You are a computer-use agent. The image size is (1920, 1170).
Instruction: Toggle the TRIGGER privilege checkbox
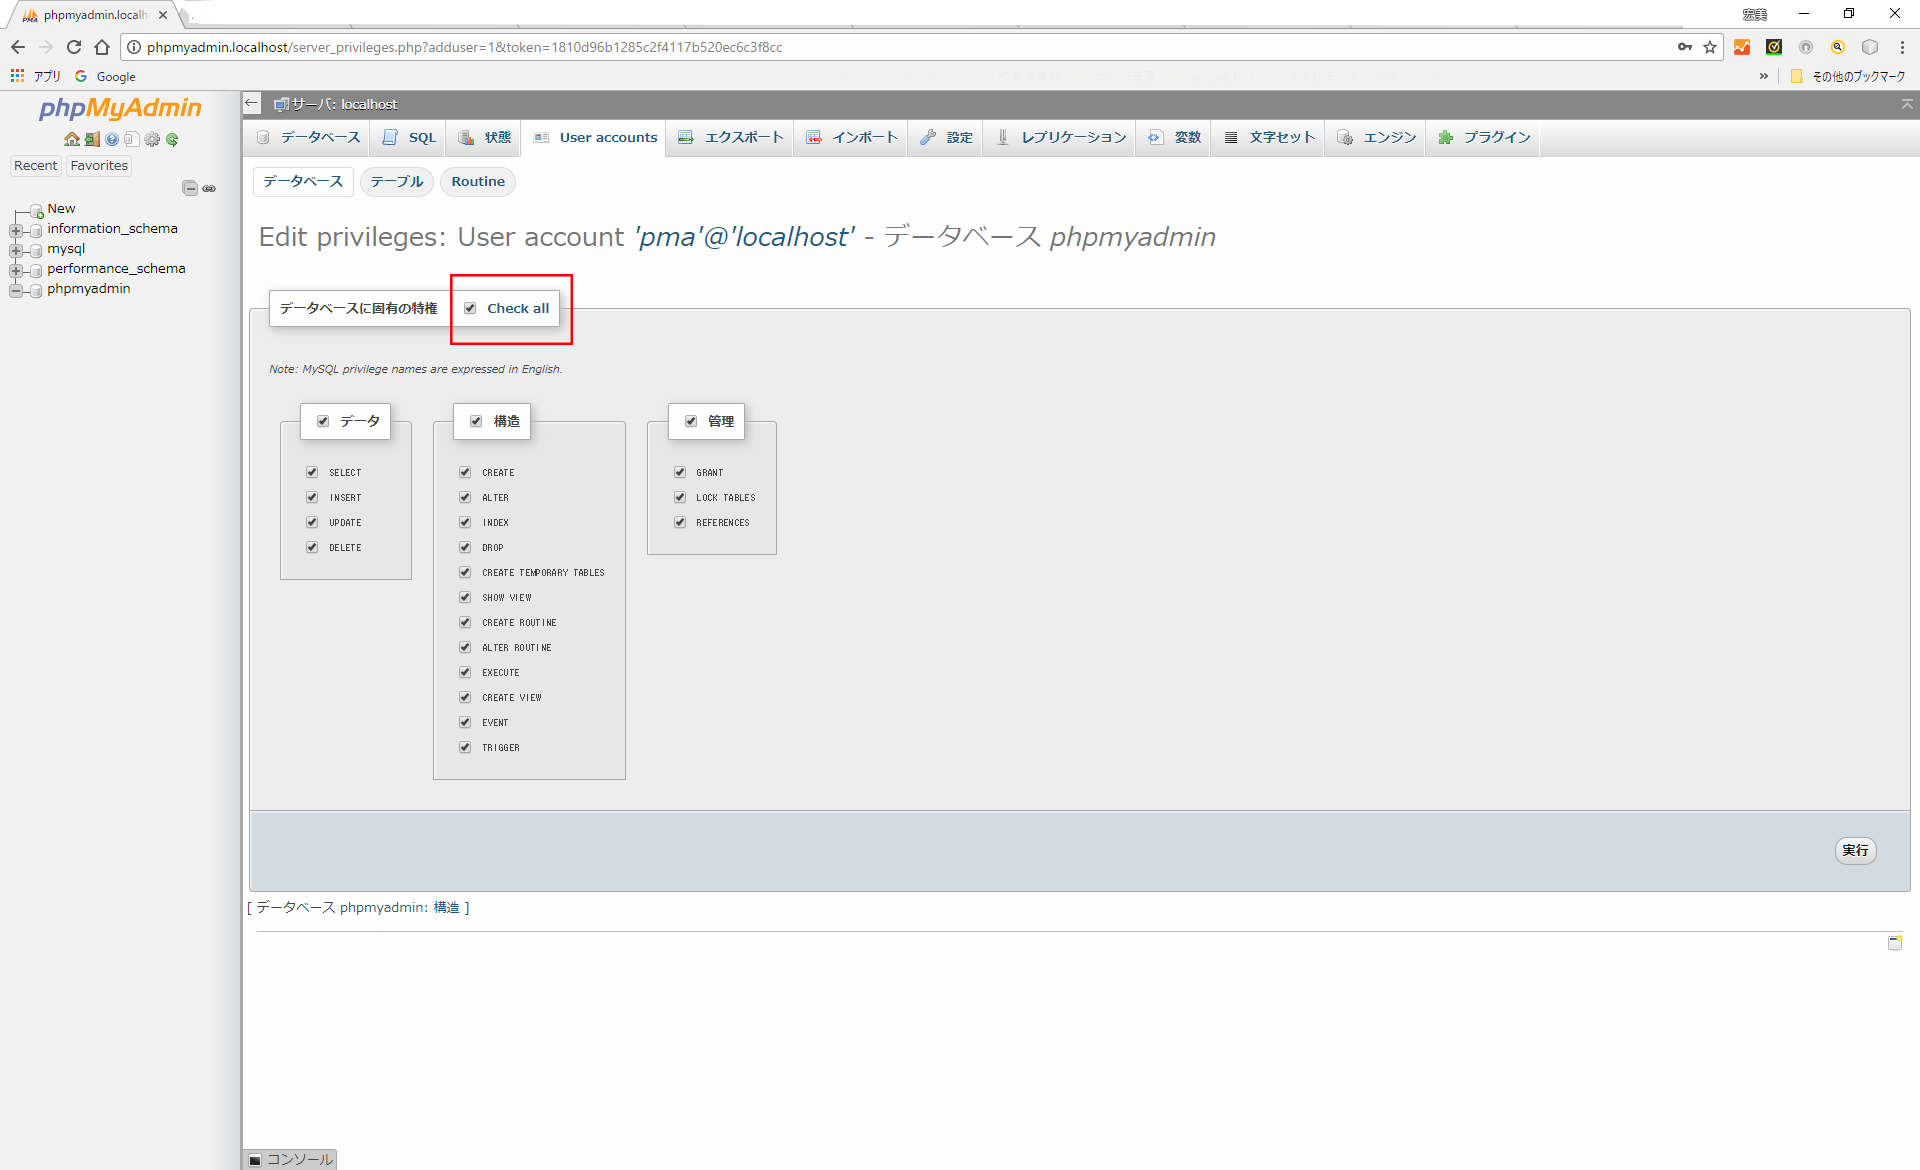tap(465, 747)
